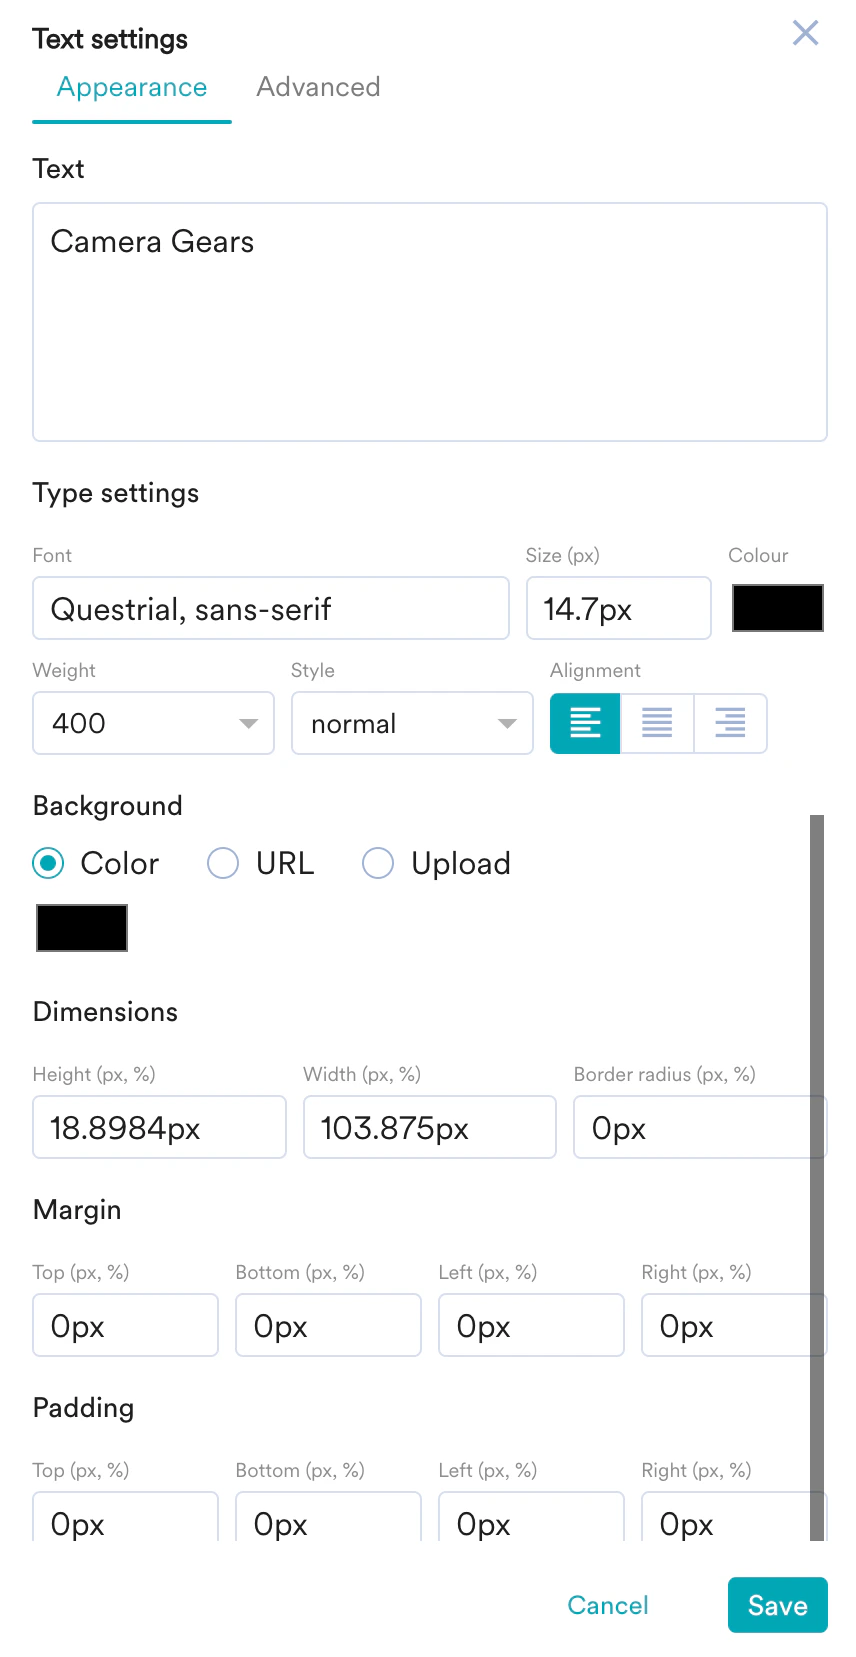
Task: Apply center text alignment
Action: (x=657, y=723)
